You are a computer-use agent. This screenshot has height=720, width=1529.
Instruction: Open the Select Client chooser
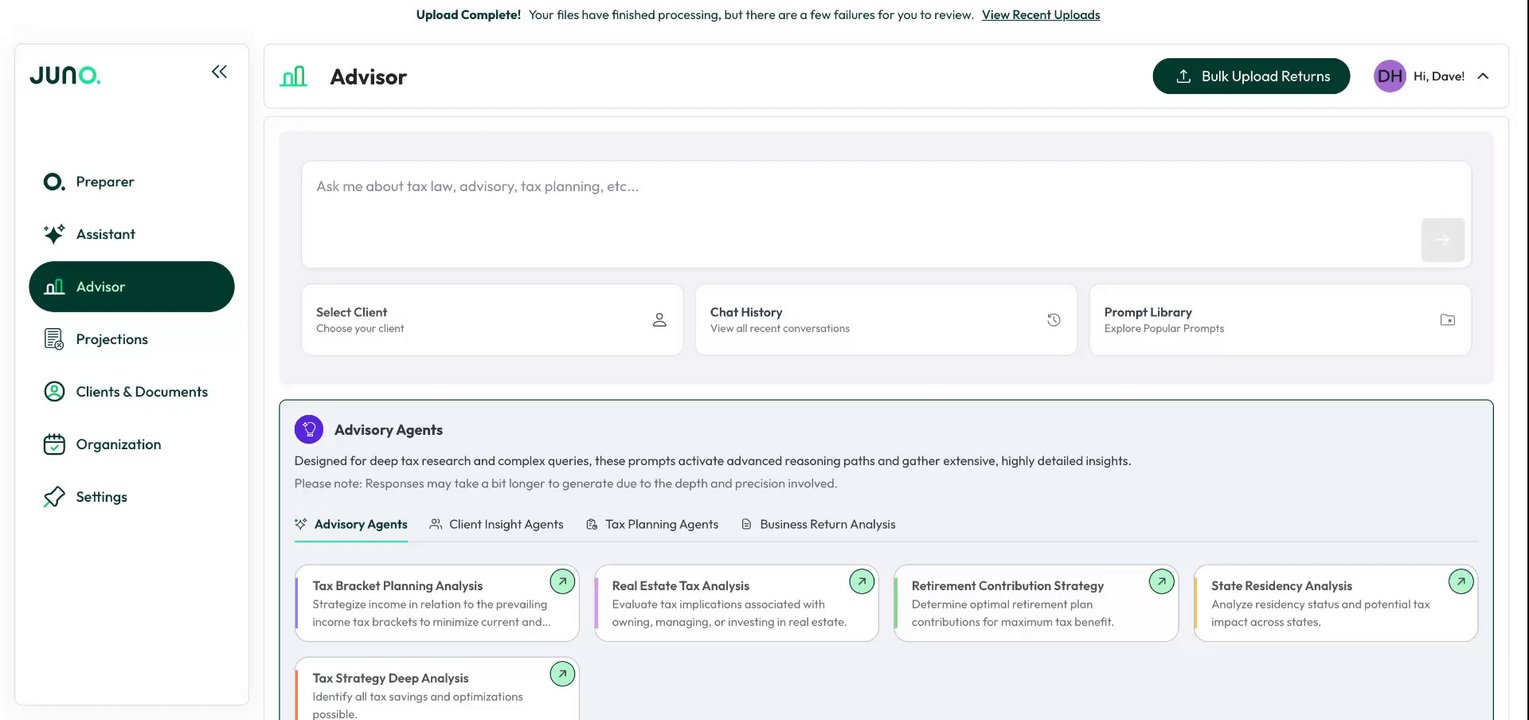click(x=491, y=320)
